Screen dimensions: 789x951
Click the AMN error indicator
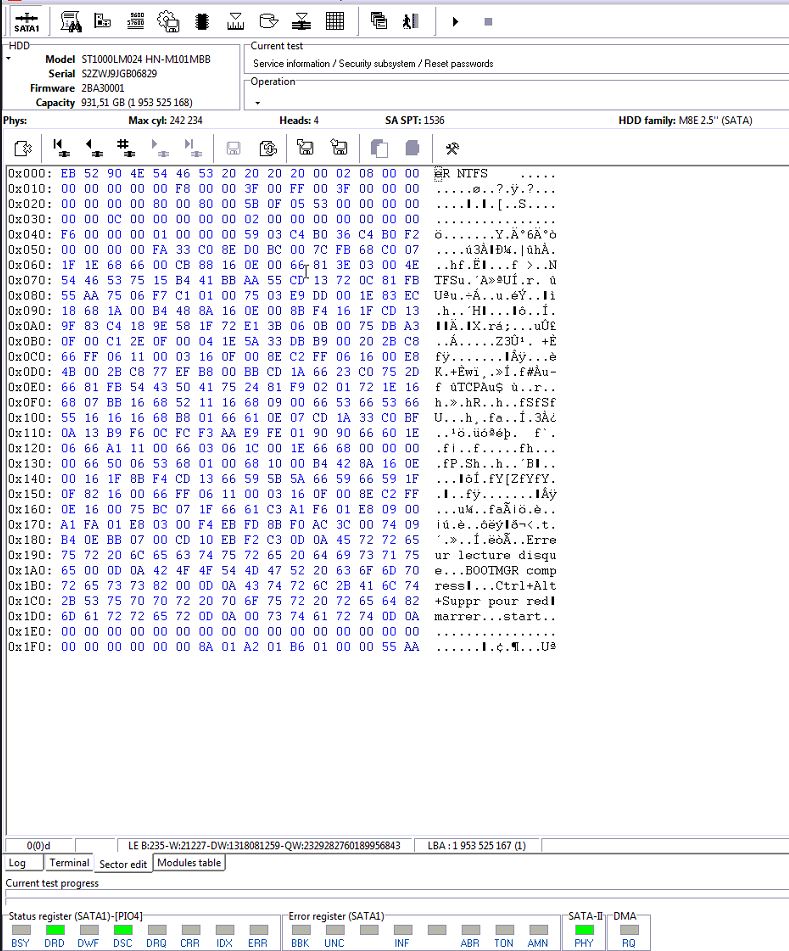pyautogui.click(x=538, y=930)
